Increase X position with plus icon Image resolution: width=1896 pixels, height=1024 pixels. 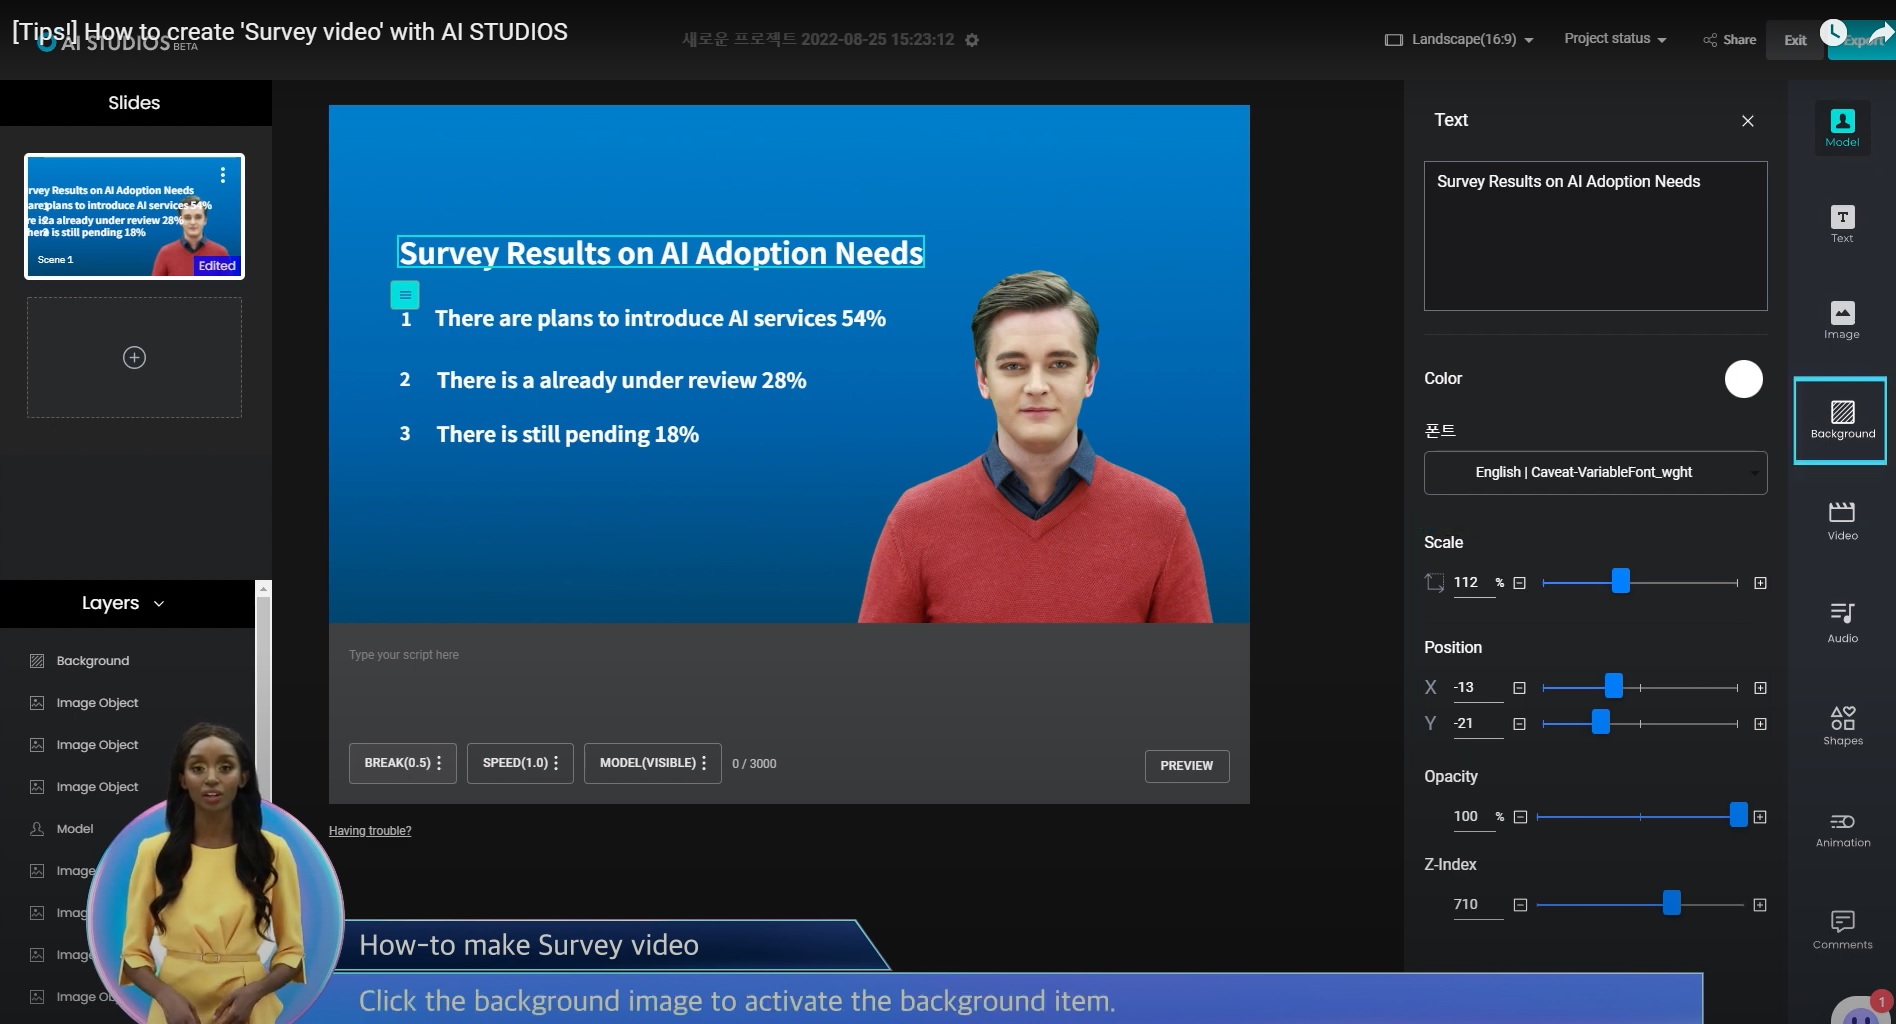(1760, 688)
